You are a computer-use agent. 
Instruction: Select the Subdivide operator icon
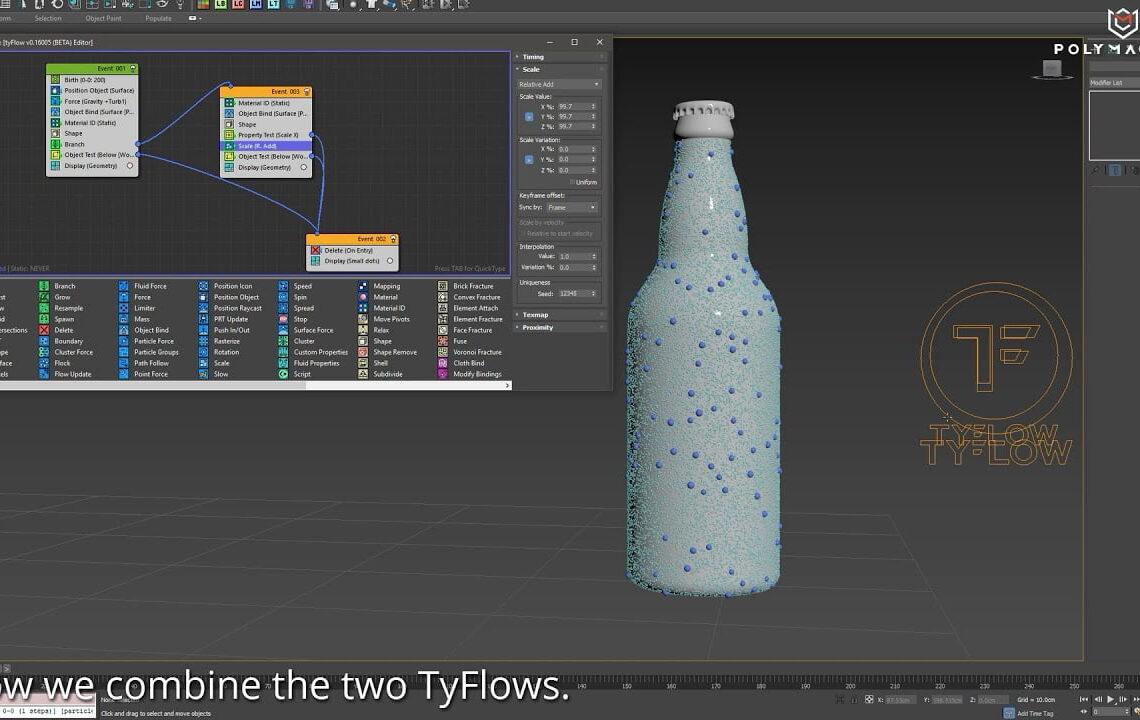(364, 374)
